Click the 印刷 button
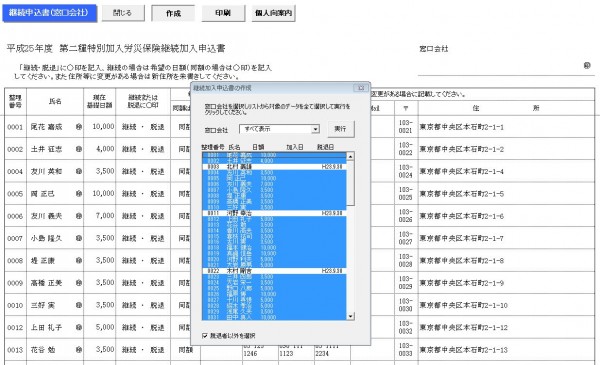600x365 pixels. coord(223,13)
